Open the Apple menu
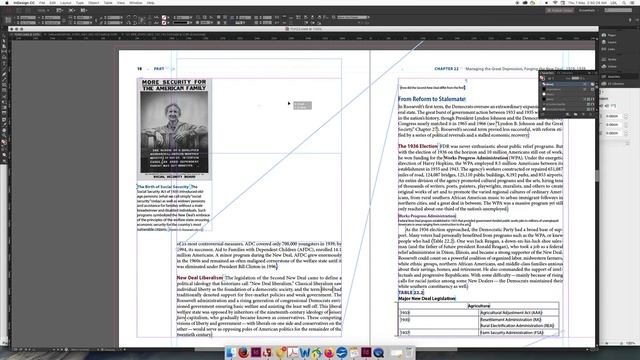Screen dimensions: 640x360 pyautogui.click(x=7, y=3)
